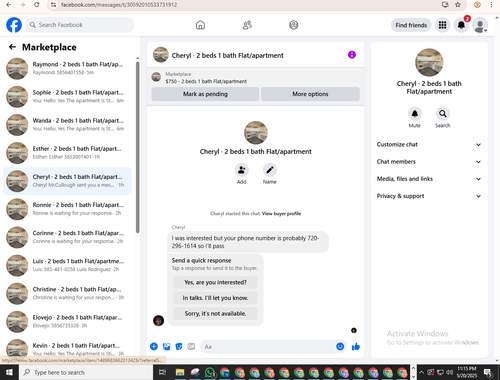This screenshot has width=500, height=380.
Task: Open Task View on the taskbar
Action: (x=162, y=372)
